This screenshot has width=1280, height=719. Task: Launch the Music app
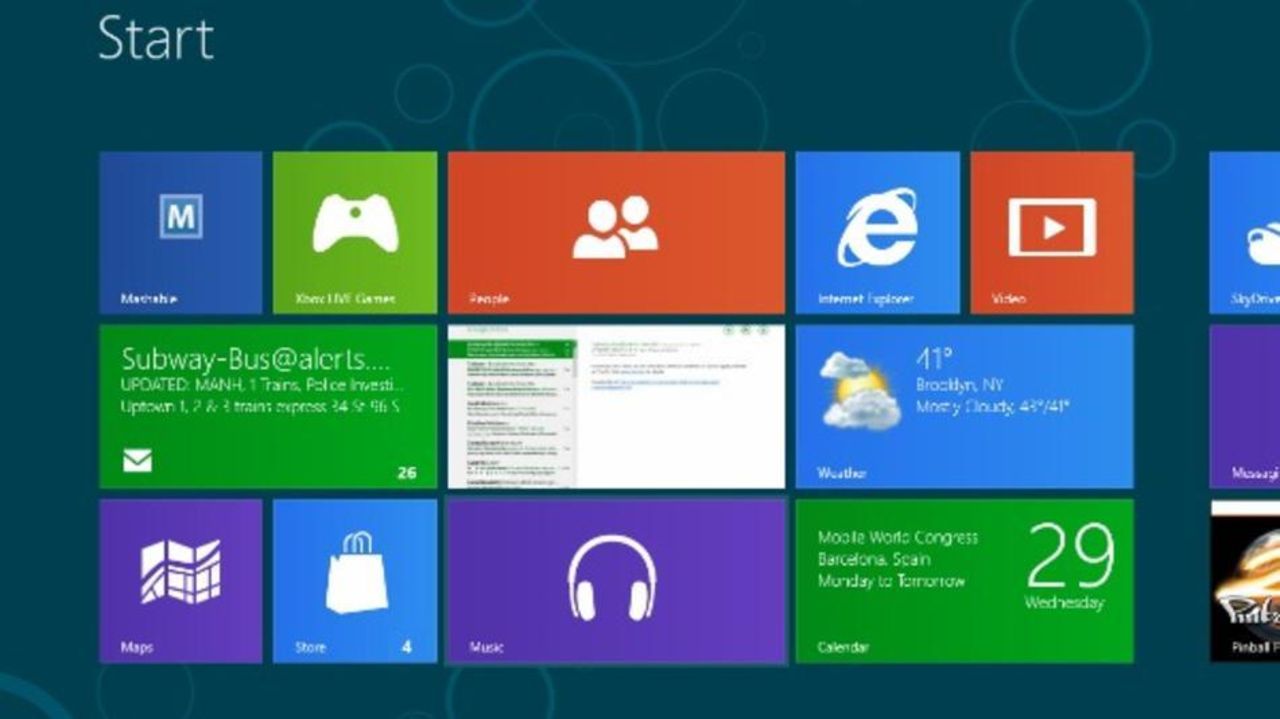(615, 580)
